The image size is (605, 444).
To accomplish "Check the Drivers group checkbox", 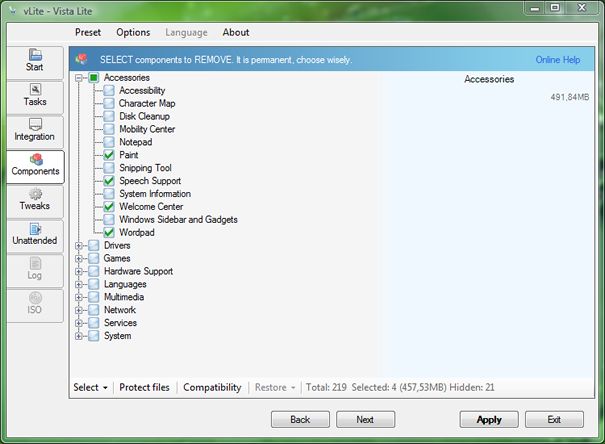I will coord(94,246).
